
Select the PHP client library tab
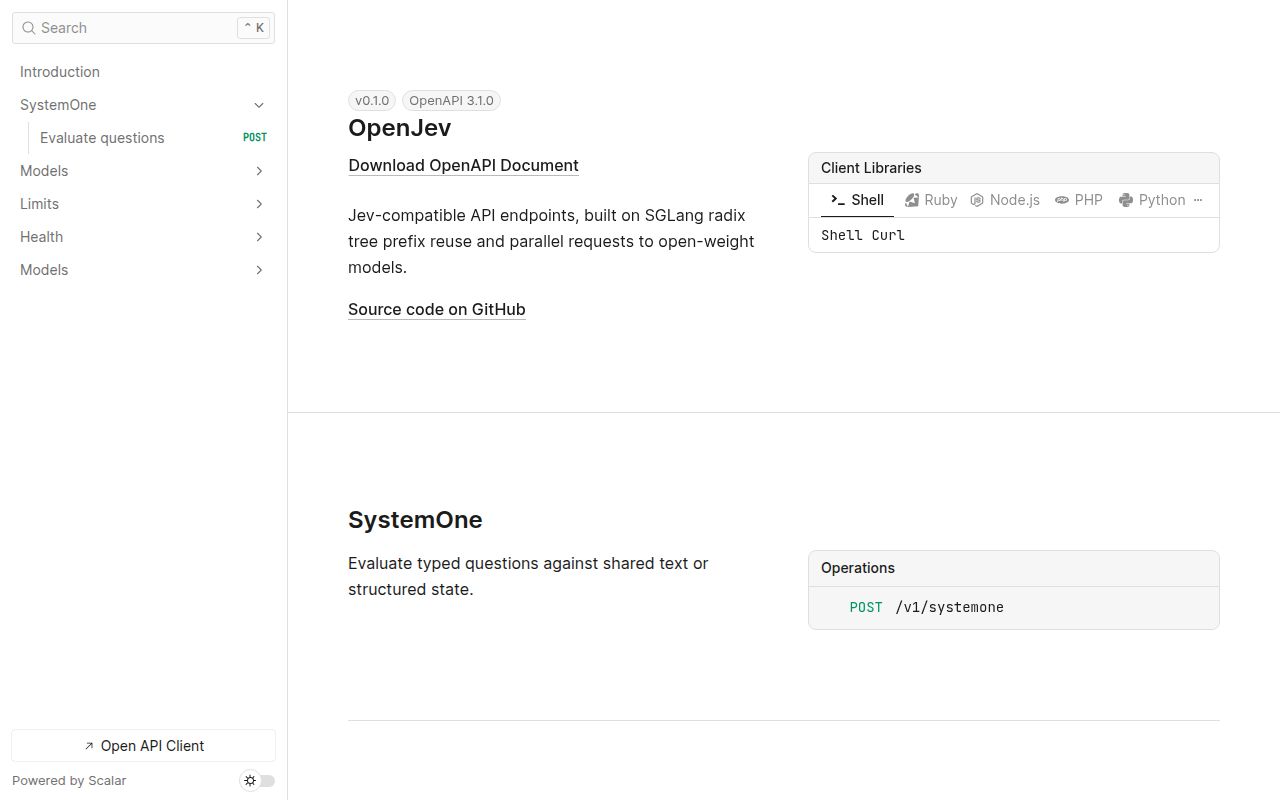coord(1079,200)
